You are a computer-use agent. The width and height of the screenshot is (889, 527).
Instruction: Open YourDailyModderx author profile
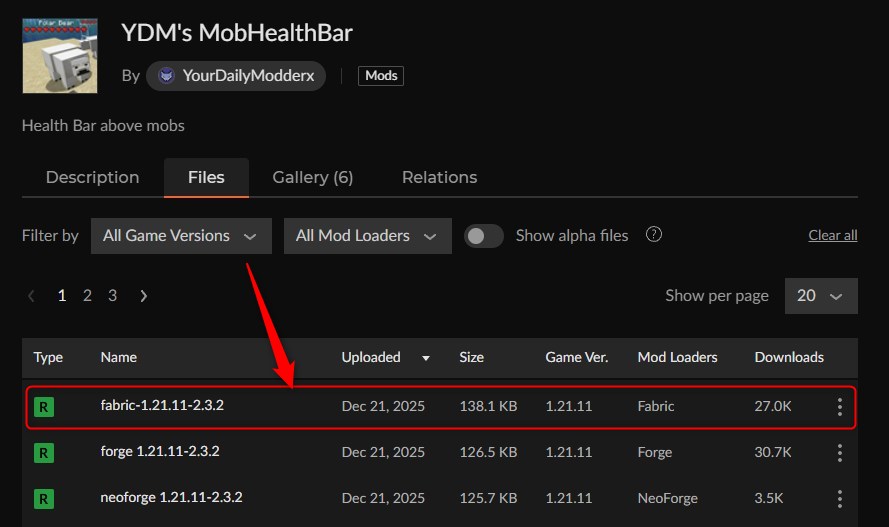(x=236, y=76)
